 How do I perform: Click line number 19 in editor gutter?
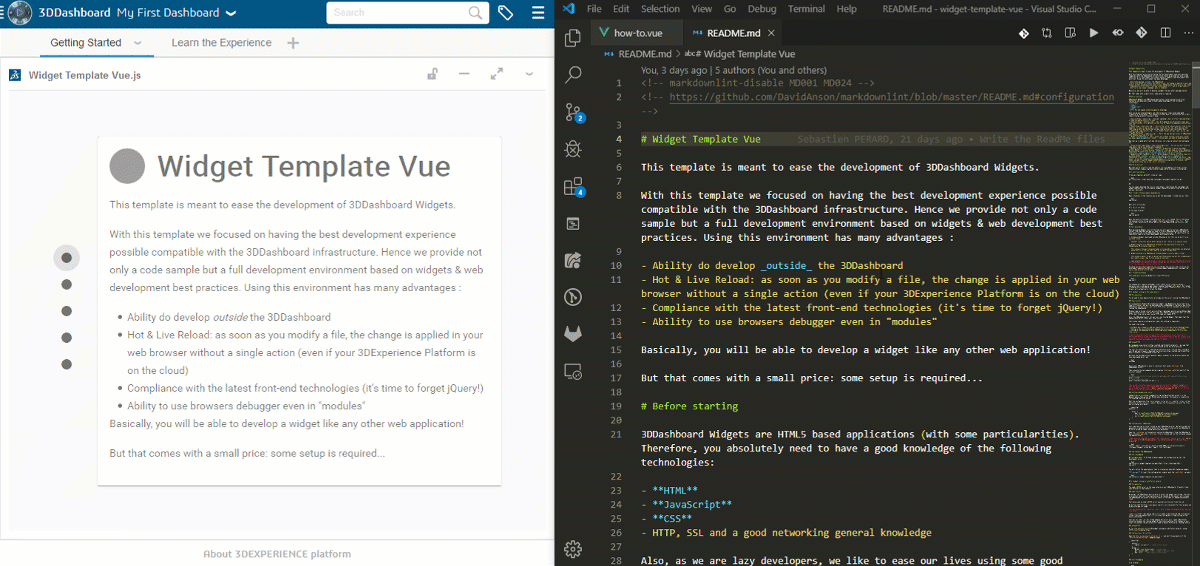pos(618,406)
